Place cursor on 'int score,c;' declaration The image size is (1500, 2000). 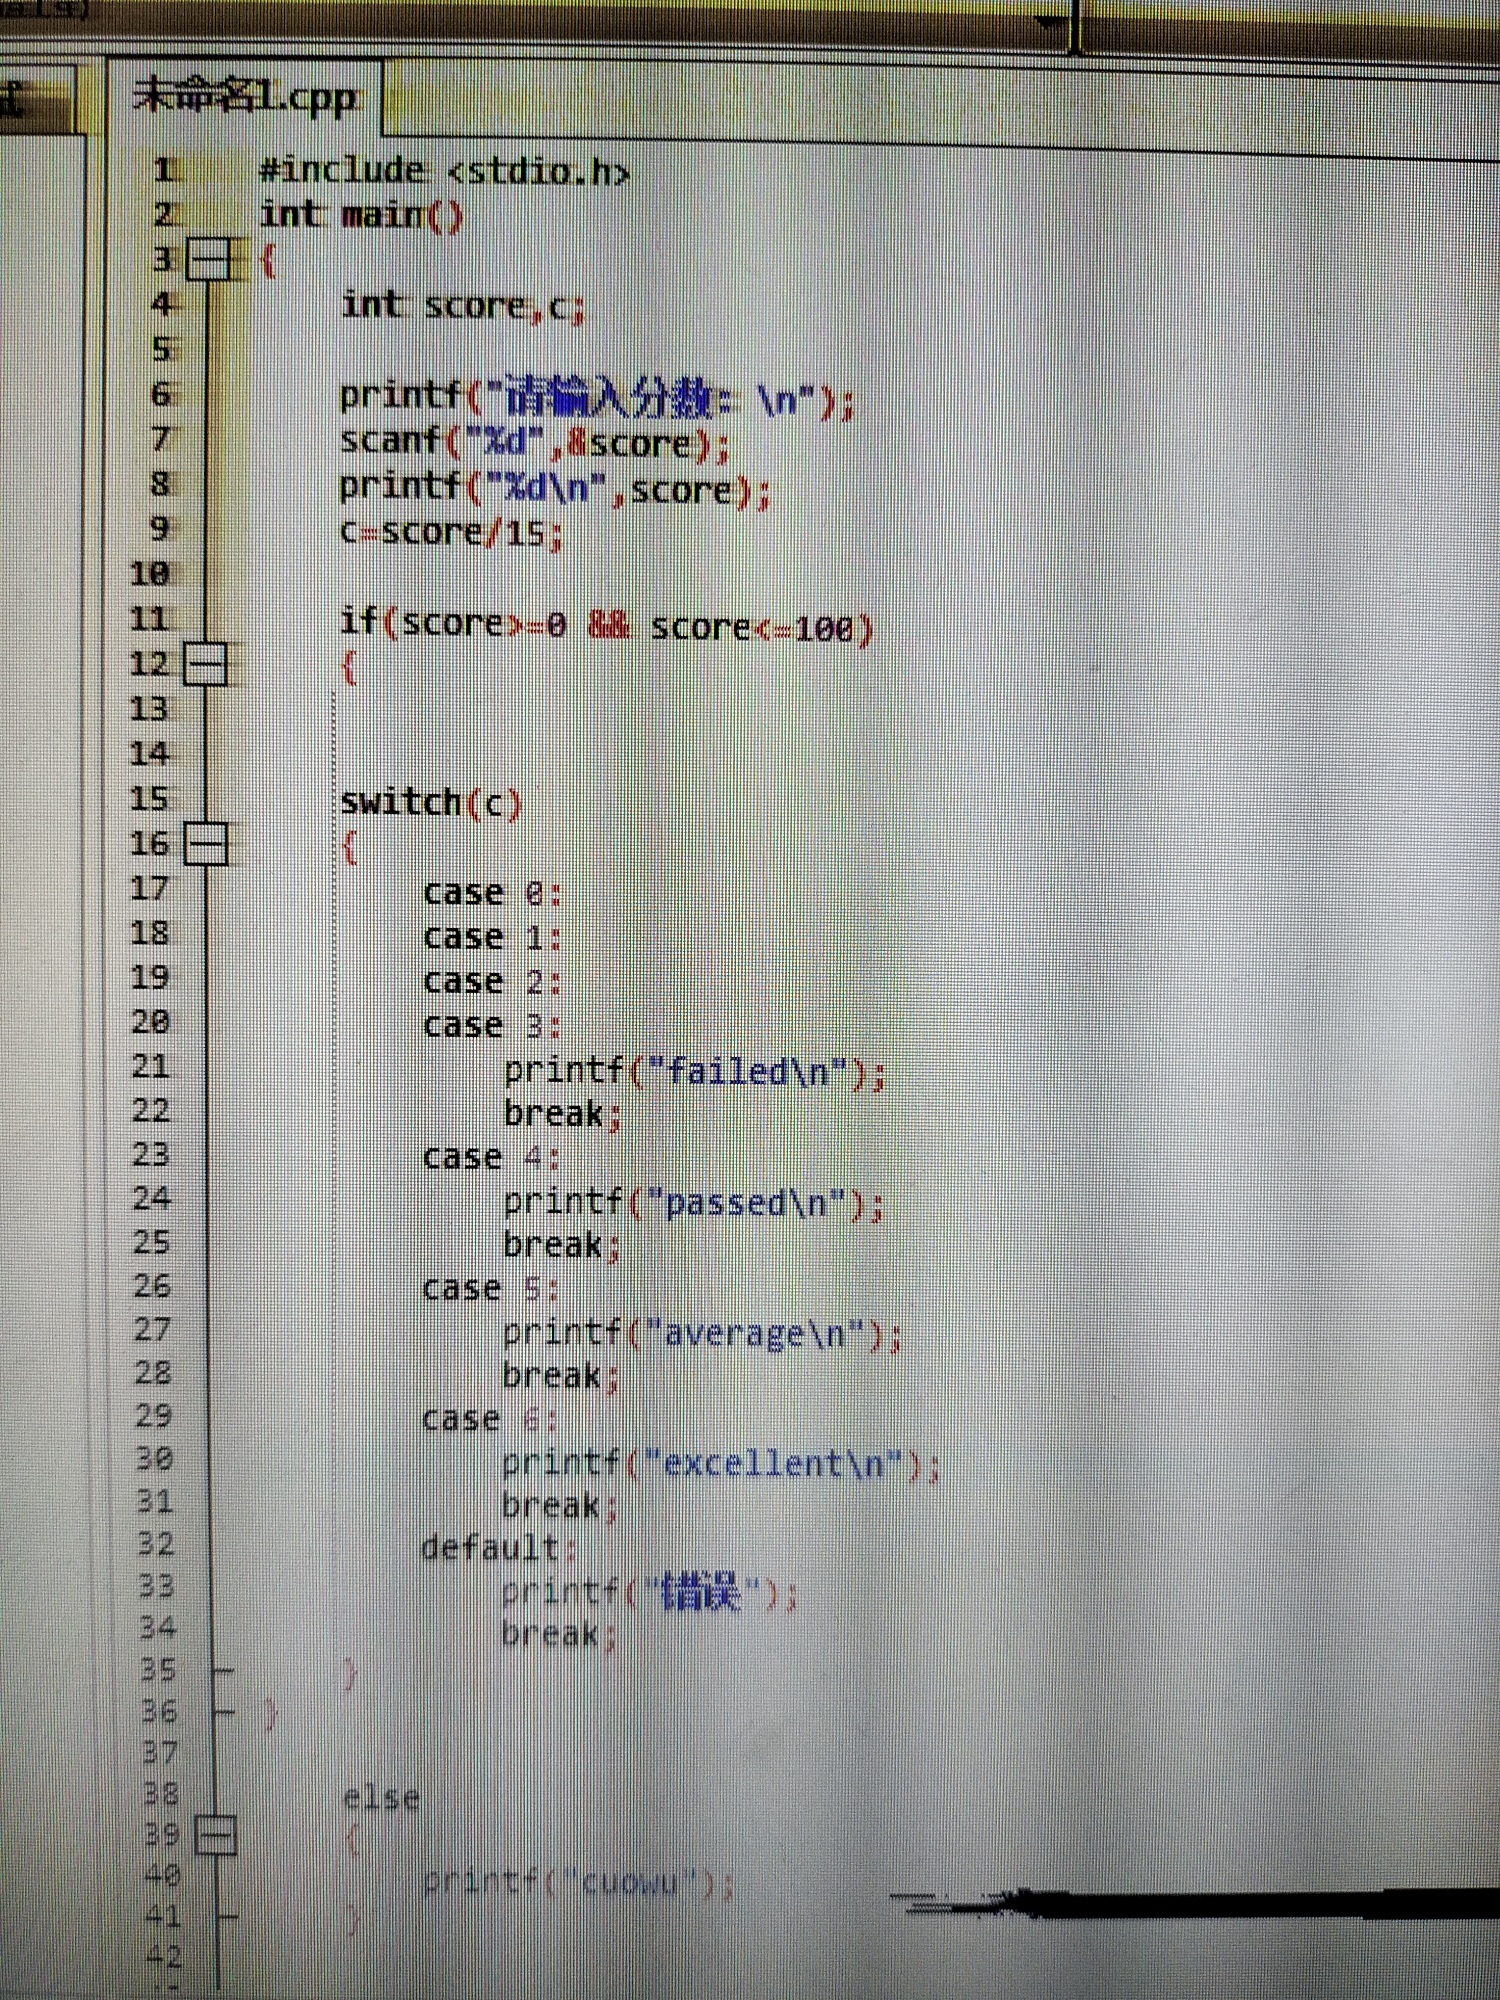coord(463,305)
